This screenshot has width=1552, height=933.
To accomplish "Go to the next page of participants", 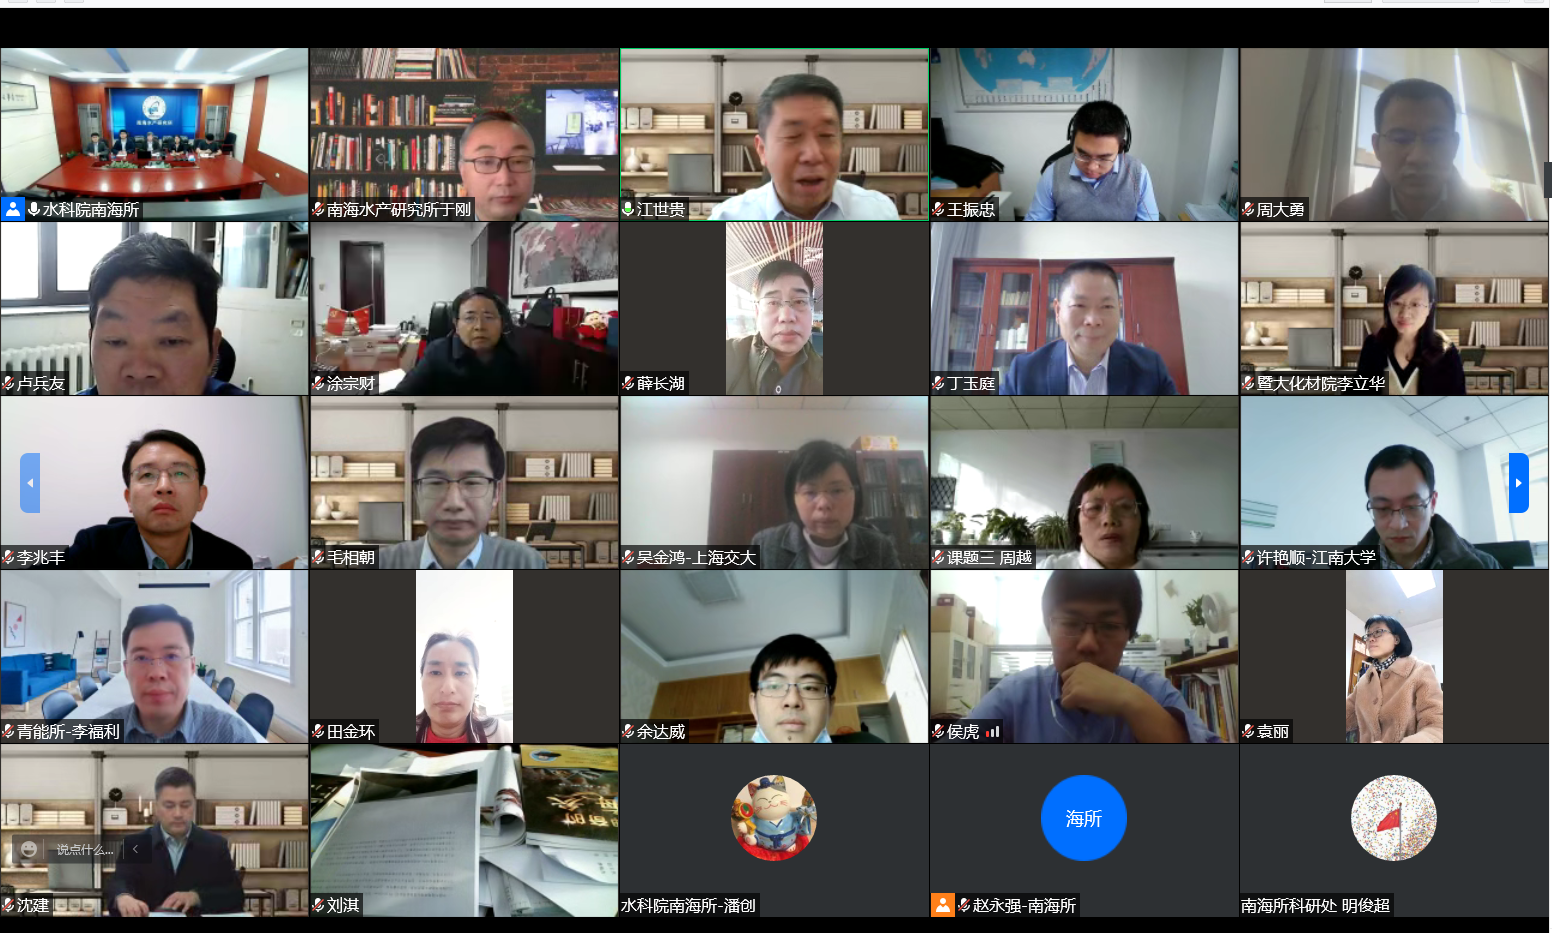I will [1518, 483].
